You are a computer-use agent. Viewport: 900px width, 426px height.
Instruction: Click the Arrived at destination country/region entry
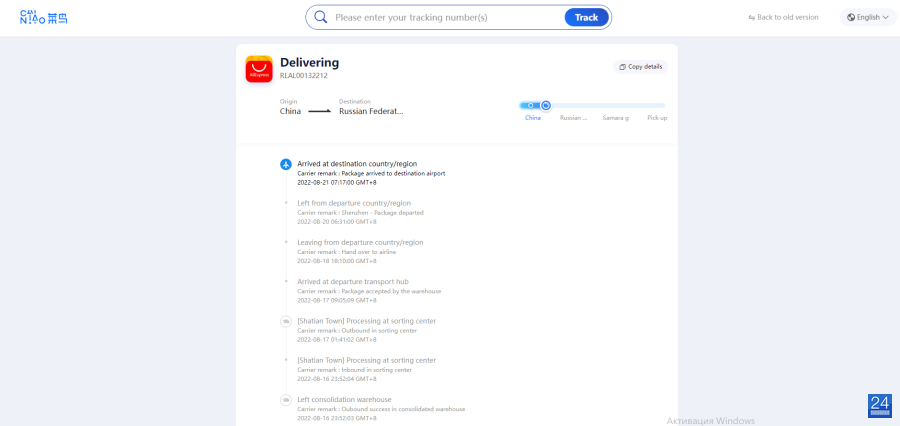point(357,164)
